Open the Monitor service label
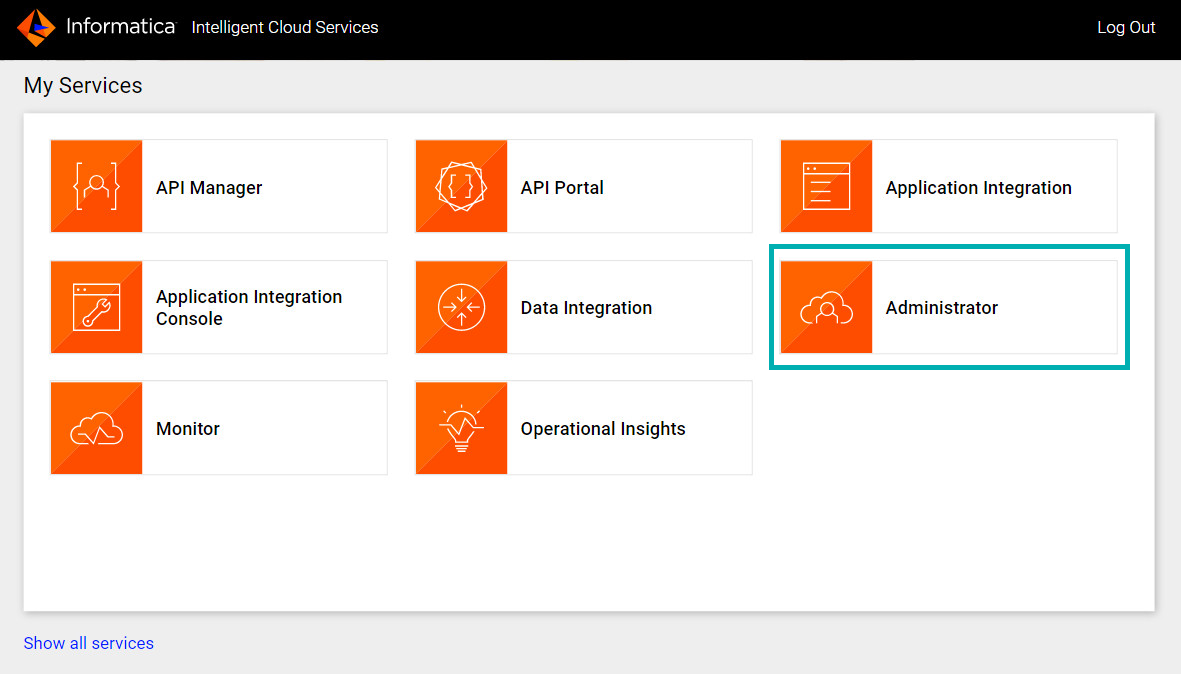 (188, 428)
